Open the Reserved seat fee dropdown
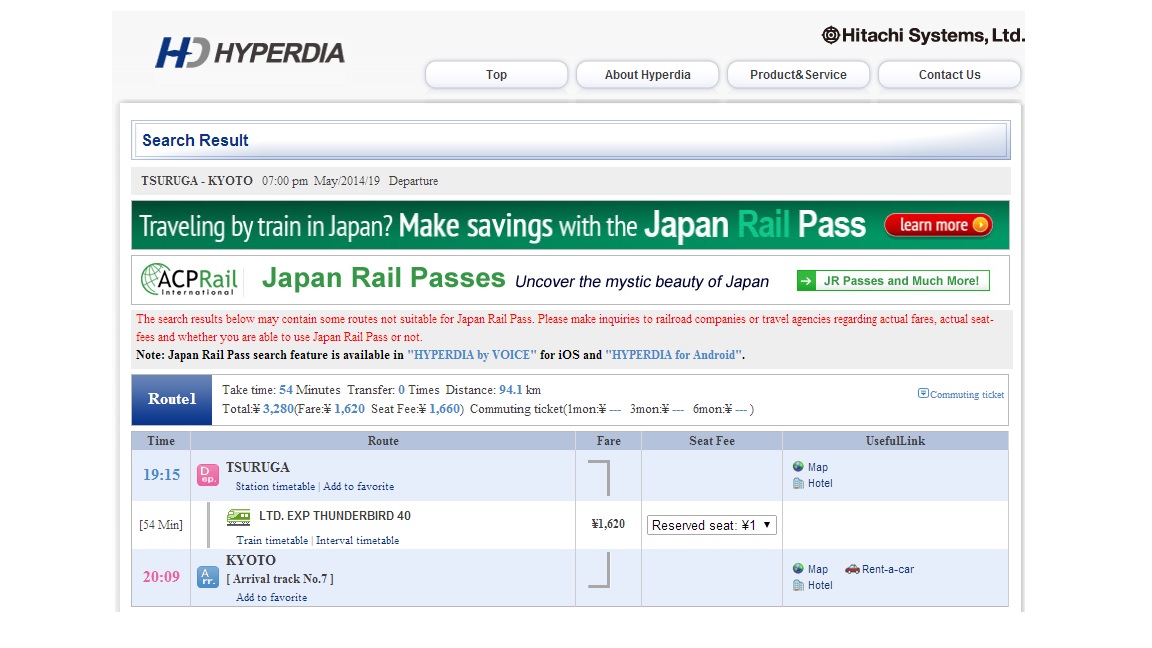Viewport: 1152px width, 648px height. coord(711,525)
